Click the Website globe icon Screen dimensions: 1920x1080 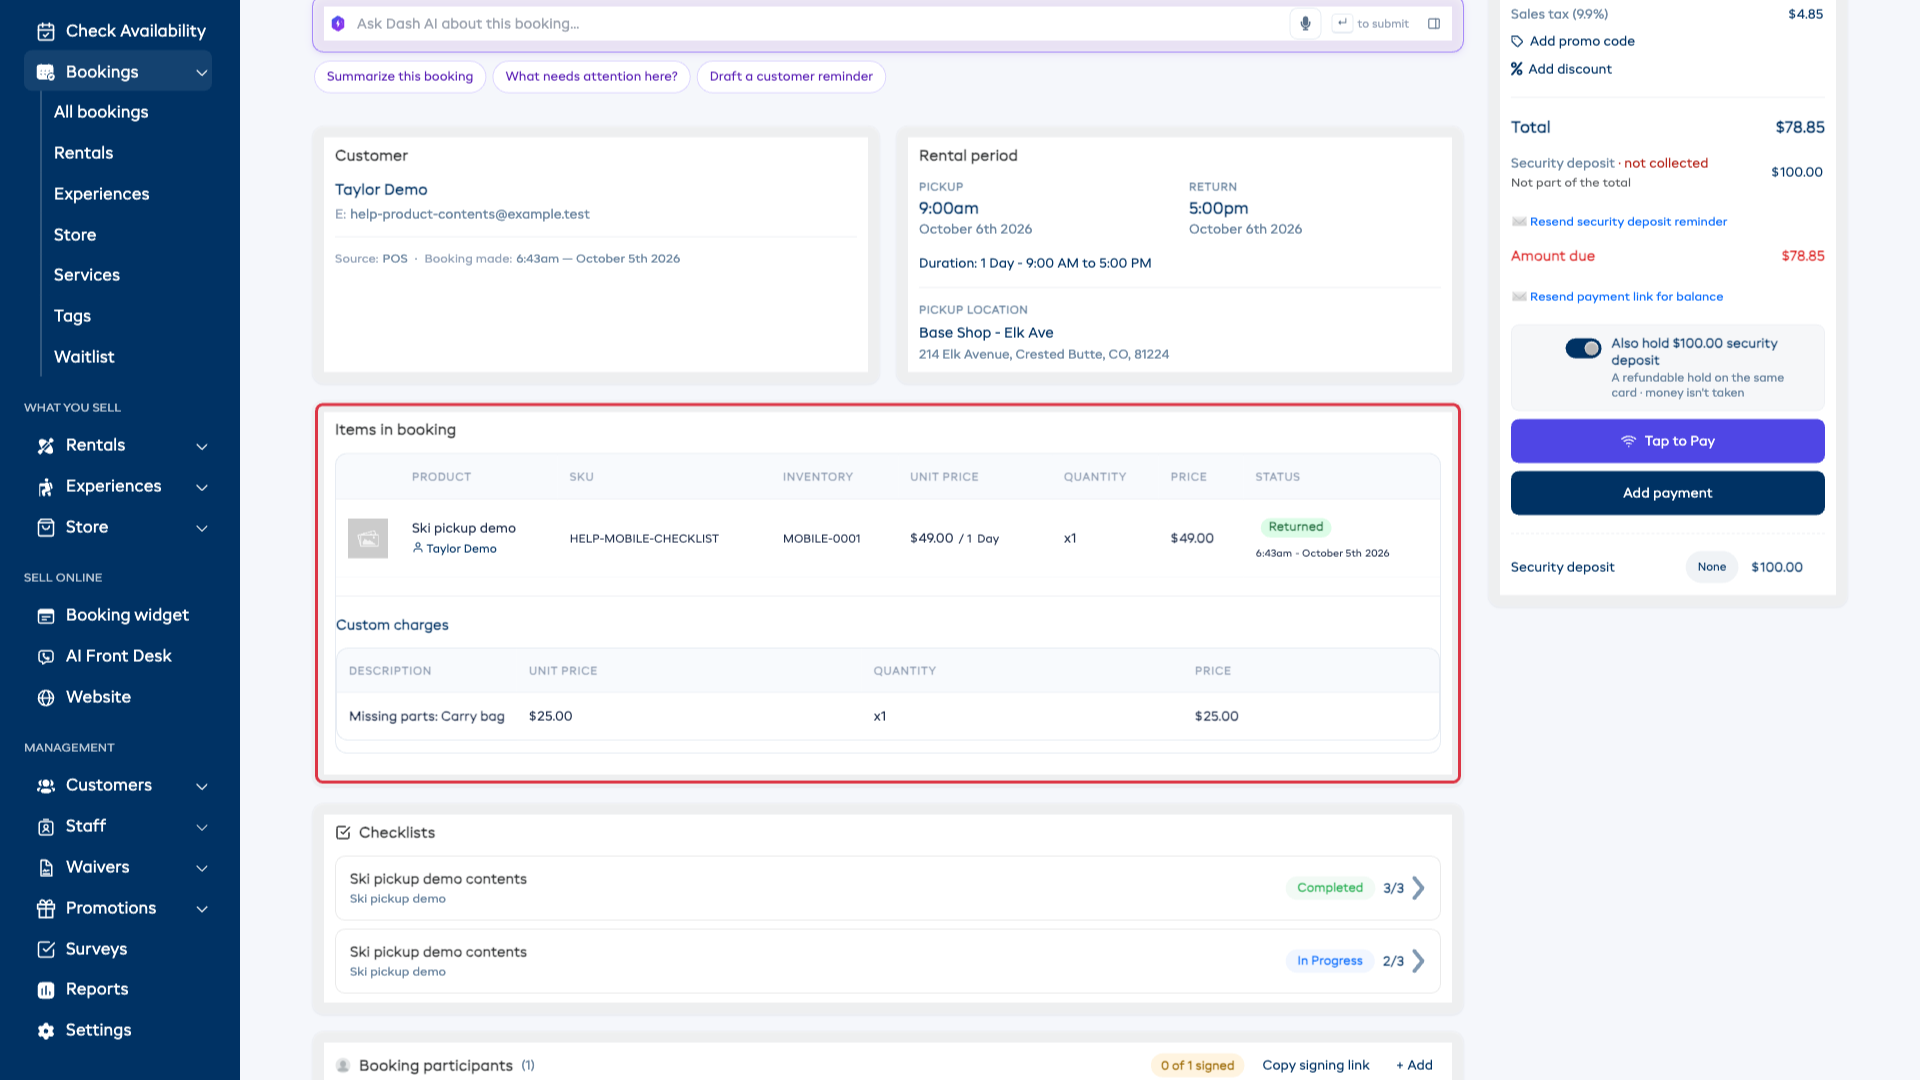click(46, 698)
